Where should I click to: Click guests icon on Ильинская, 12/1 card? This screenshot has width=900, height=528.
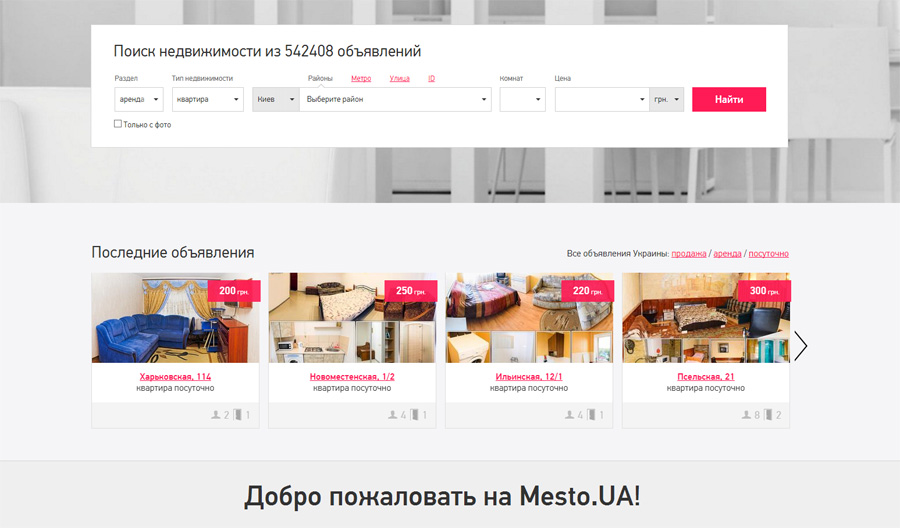click(569, 415)
